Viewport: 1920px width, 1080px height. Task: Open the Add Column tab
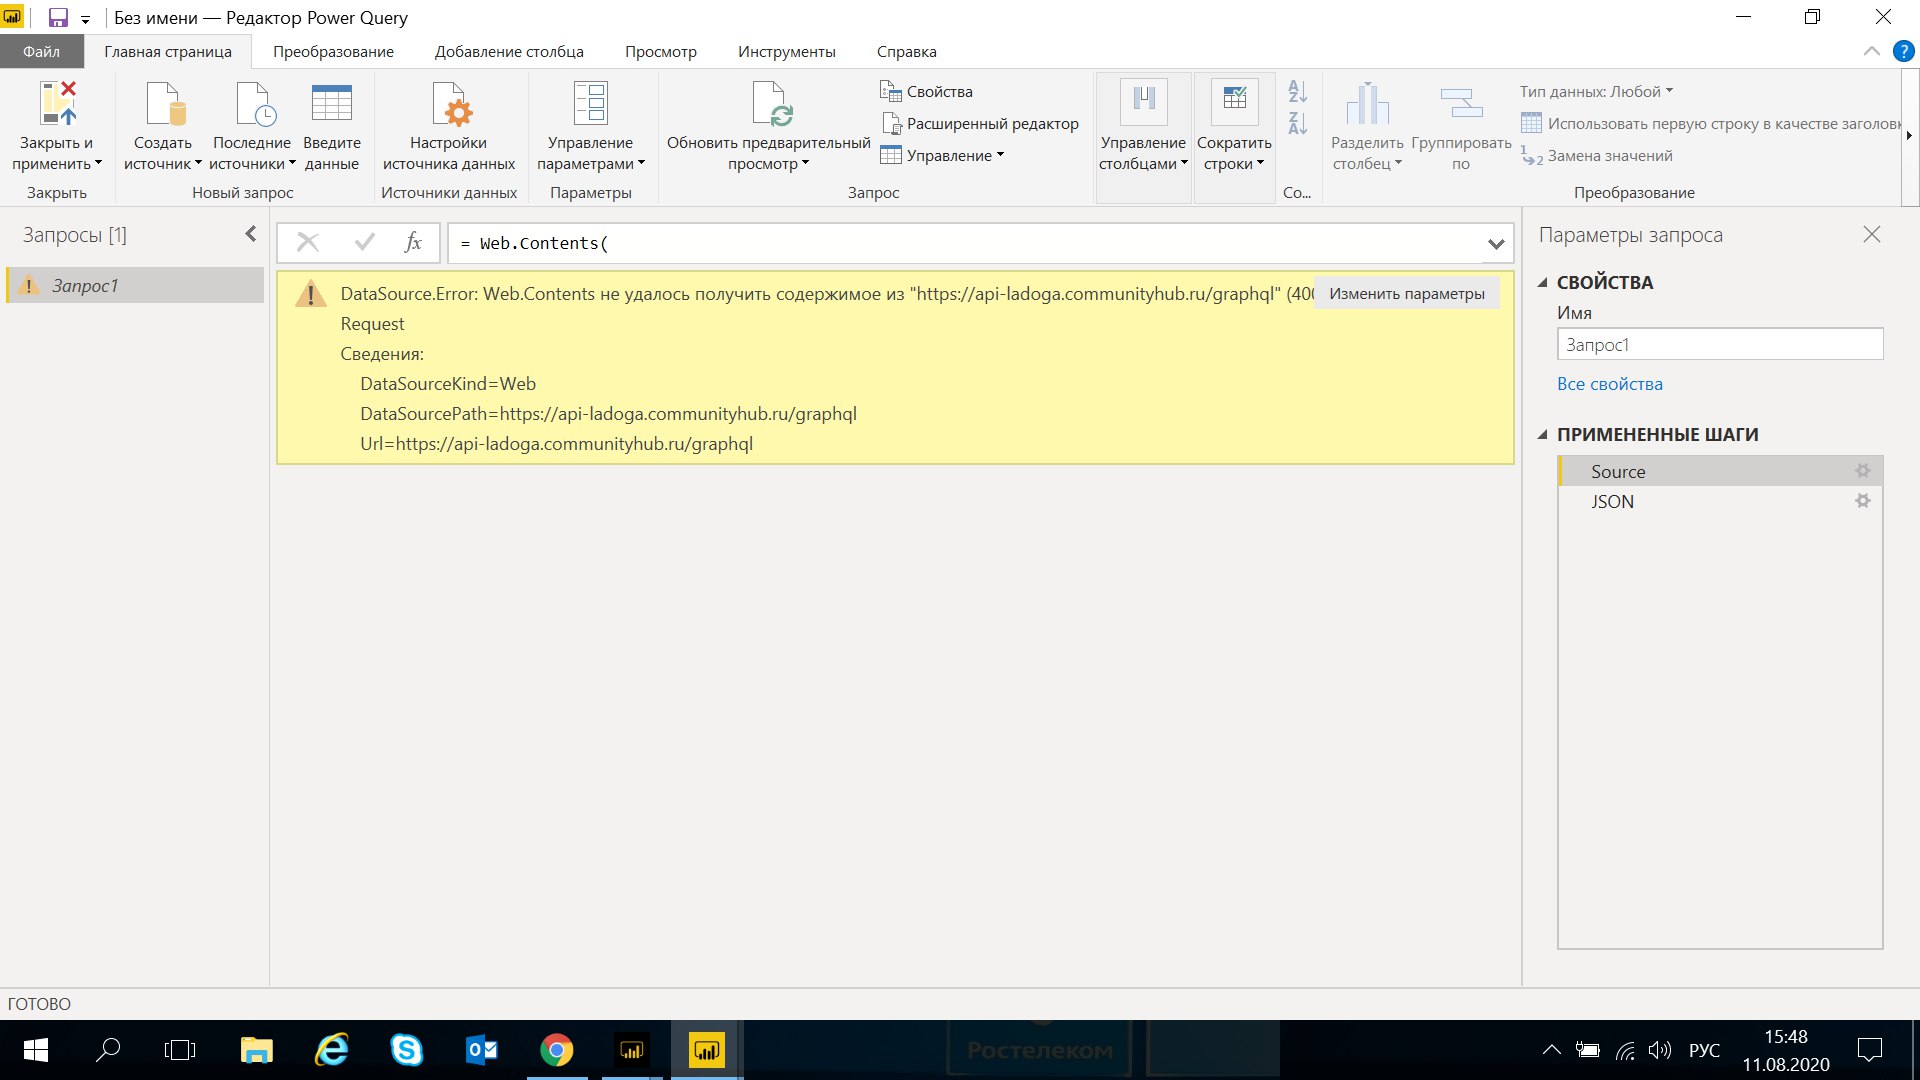508,52
